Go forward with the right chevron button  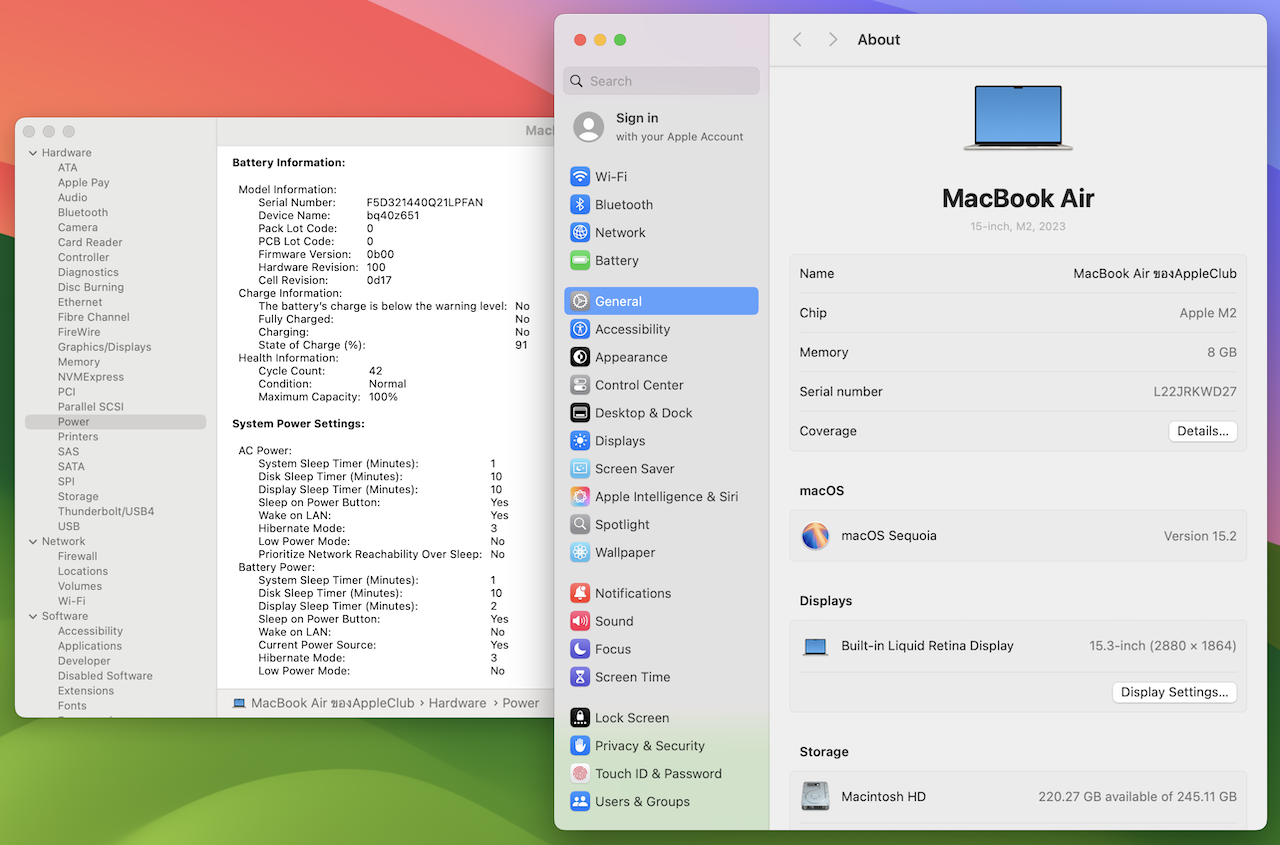[x=833, y=39]
